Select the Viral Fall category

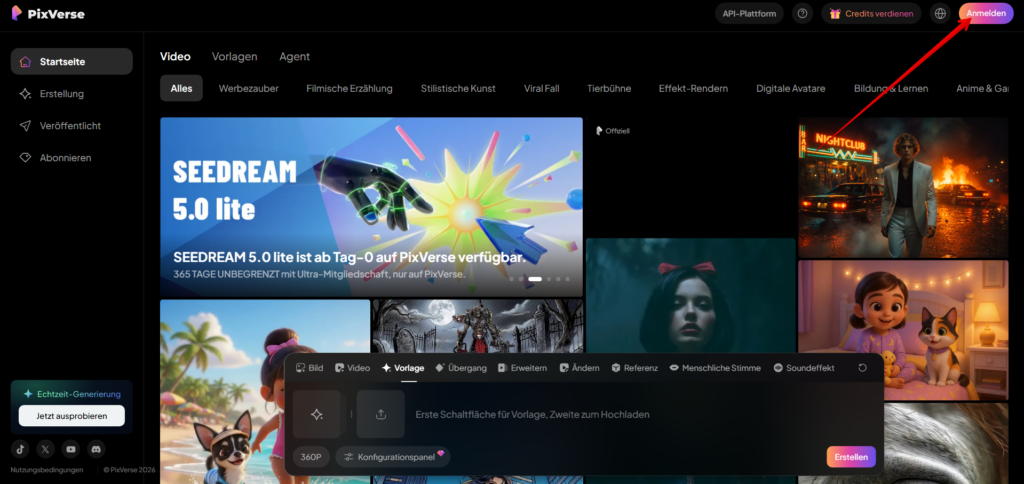[x=541, y=88]
